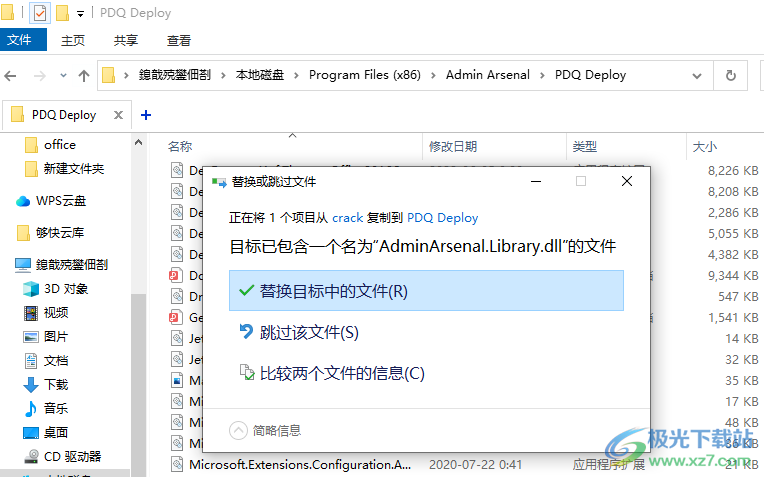Go up one folder level
Image resolution: width=764 pixels, height=477 pixels.
coord(84,76)
